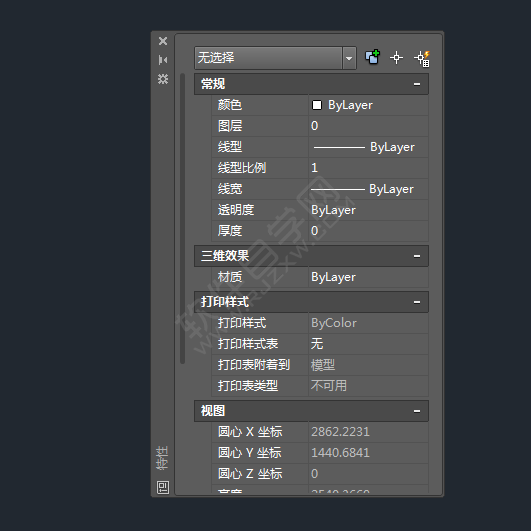Click the Select Objects crosshair icon
Viewport: 531px width, 531px height.
pyautogui.click(x=396, y=58)
